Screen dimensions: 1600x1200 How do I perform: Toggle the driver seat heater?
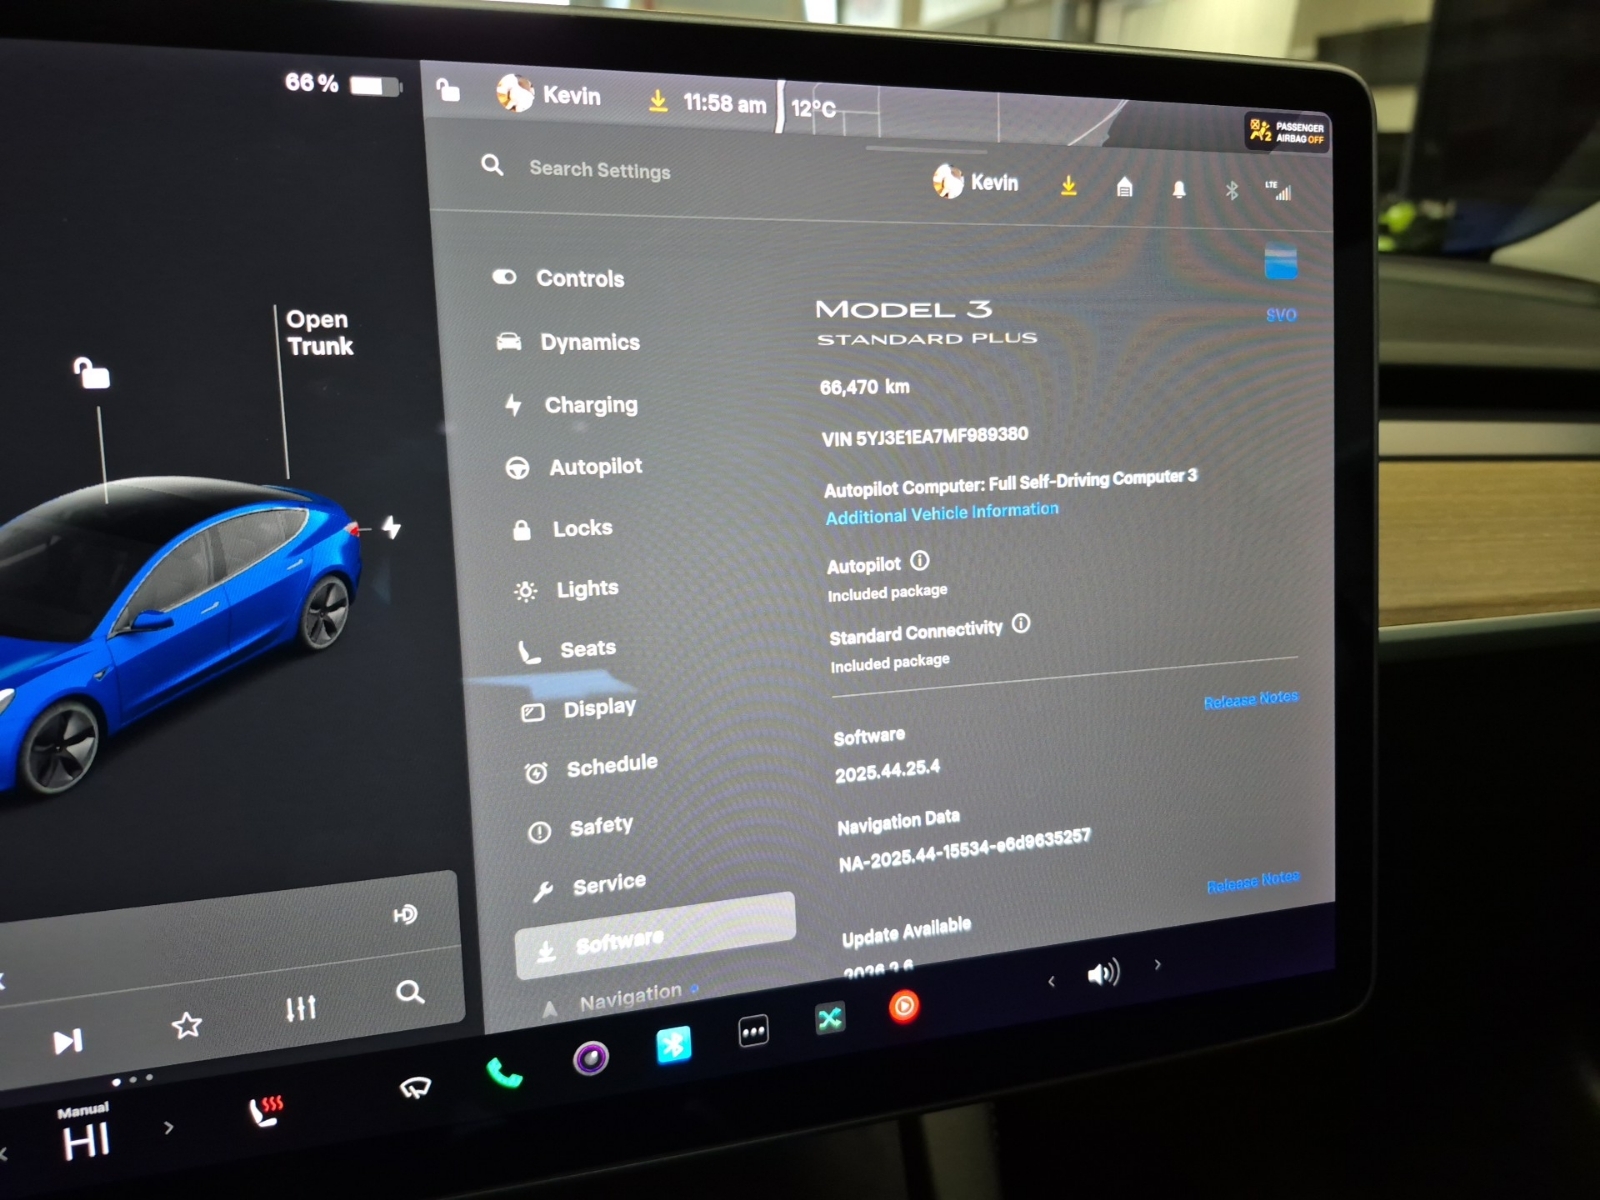point(266,1110)
